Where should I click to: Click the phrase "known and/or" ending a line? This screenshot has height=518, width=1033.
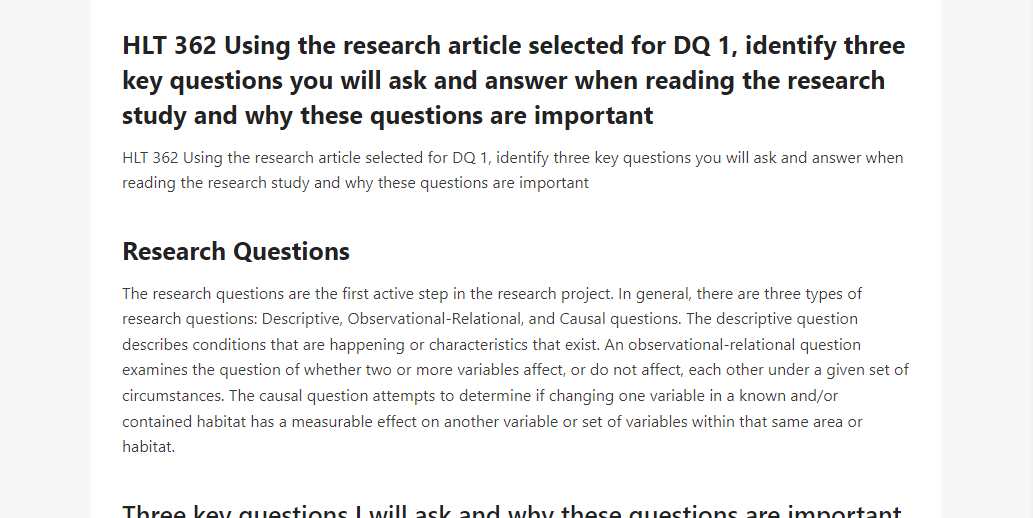point(789,395)
